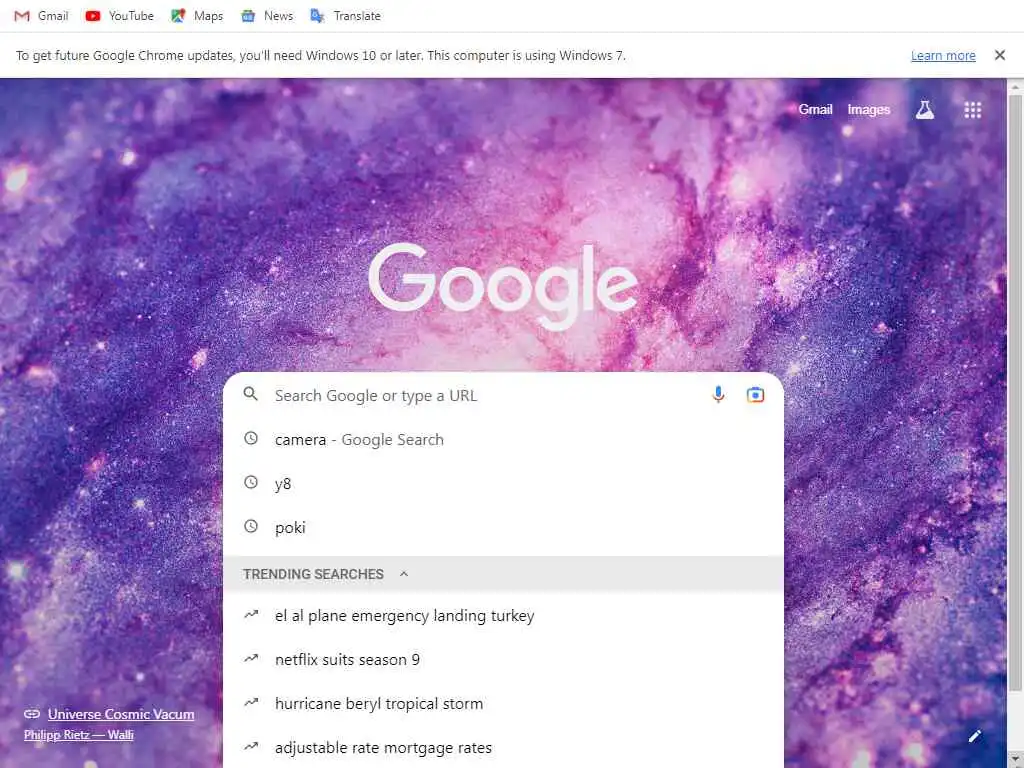Search by image with Google Lens icon
This screenshot has width=1024, height=768.
755,394
